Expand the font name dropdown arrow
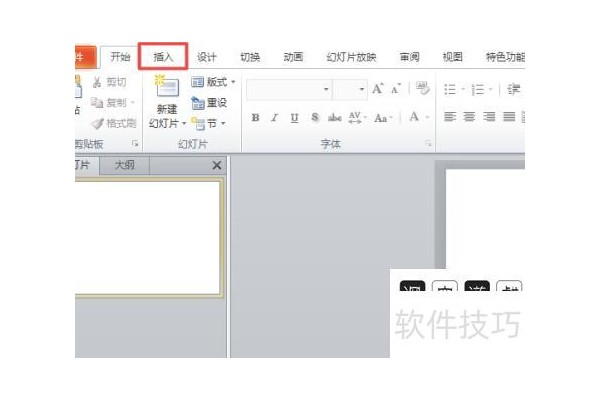Image resolution: width=600 pixels, height=400 pixels. click(x=326, y=89)
